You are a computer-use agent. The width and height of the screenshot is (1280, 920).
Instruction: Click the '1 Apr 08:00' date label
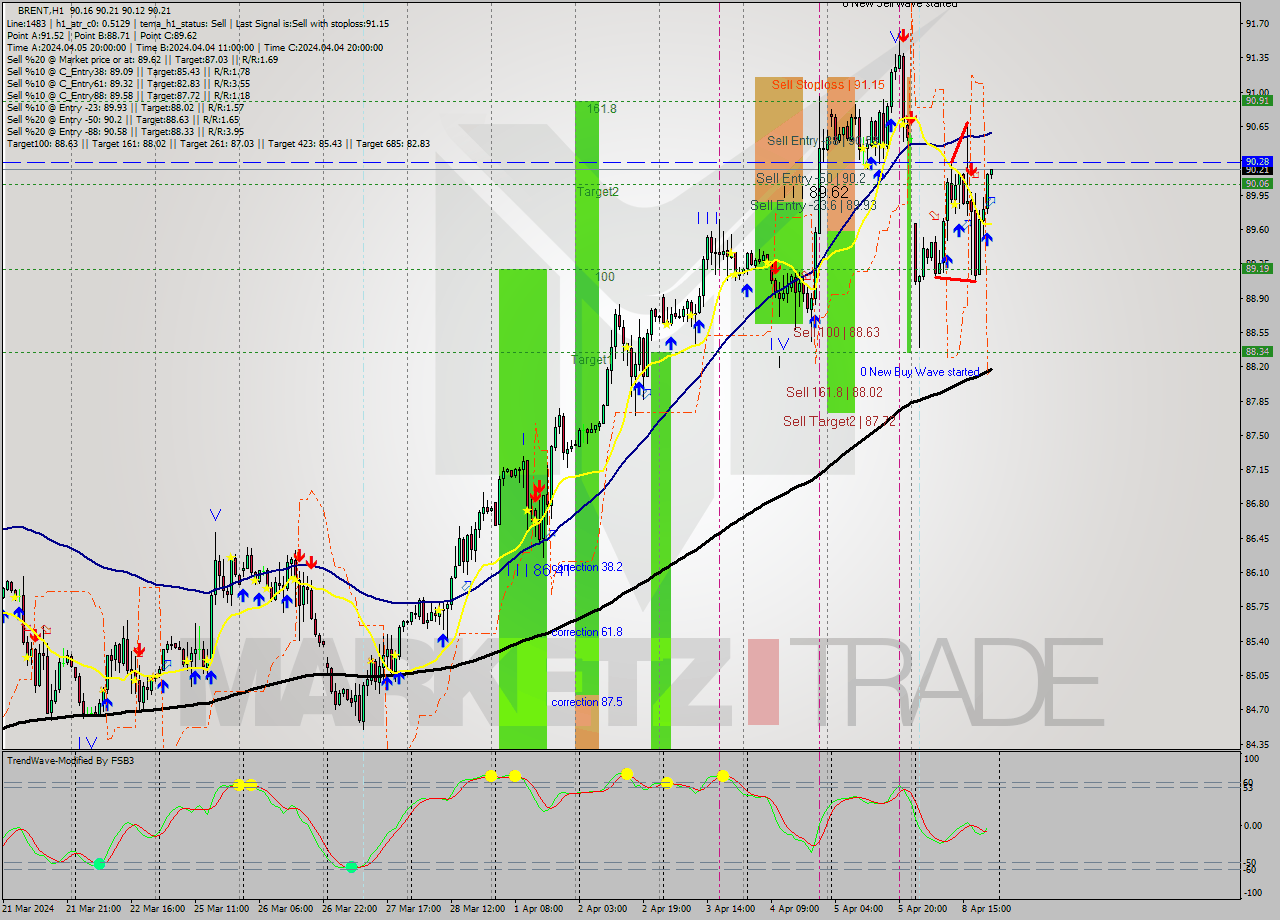coord(538,909)
